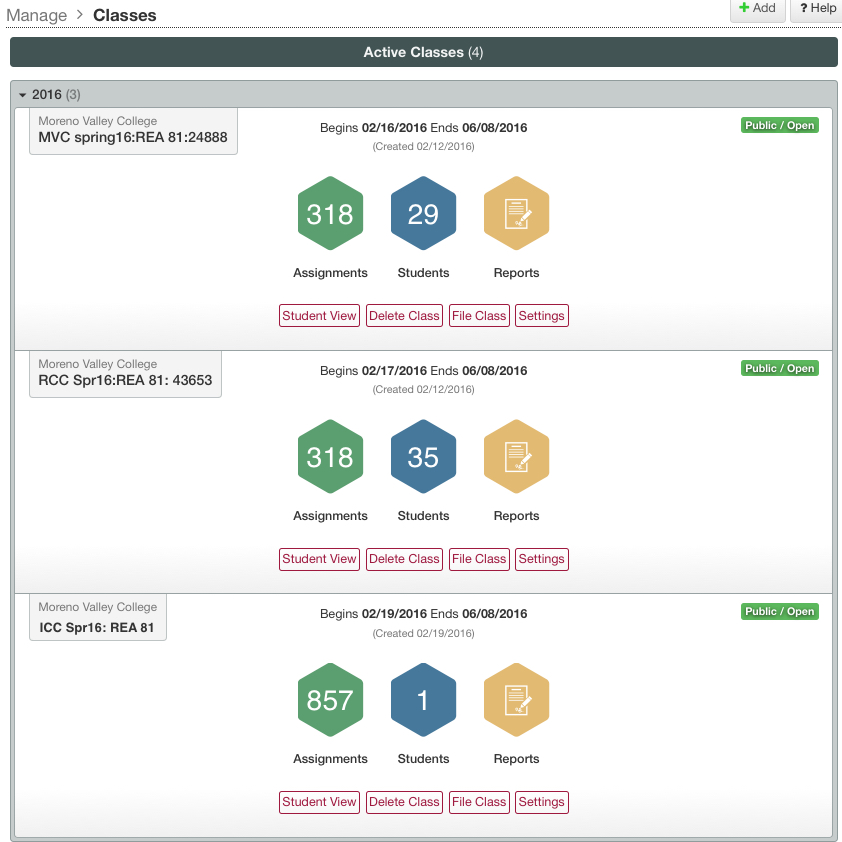The height and width of the screenshot is (842, 842).
Task: Open Settings for the MVC spring16 class
Action: tap(541, 316)
